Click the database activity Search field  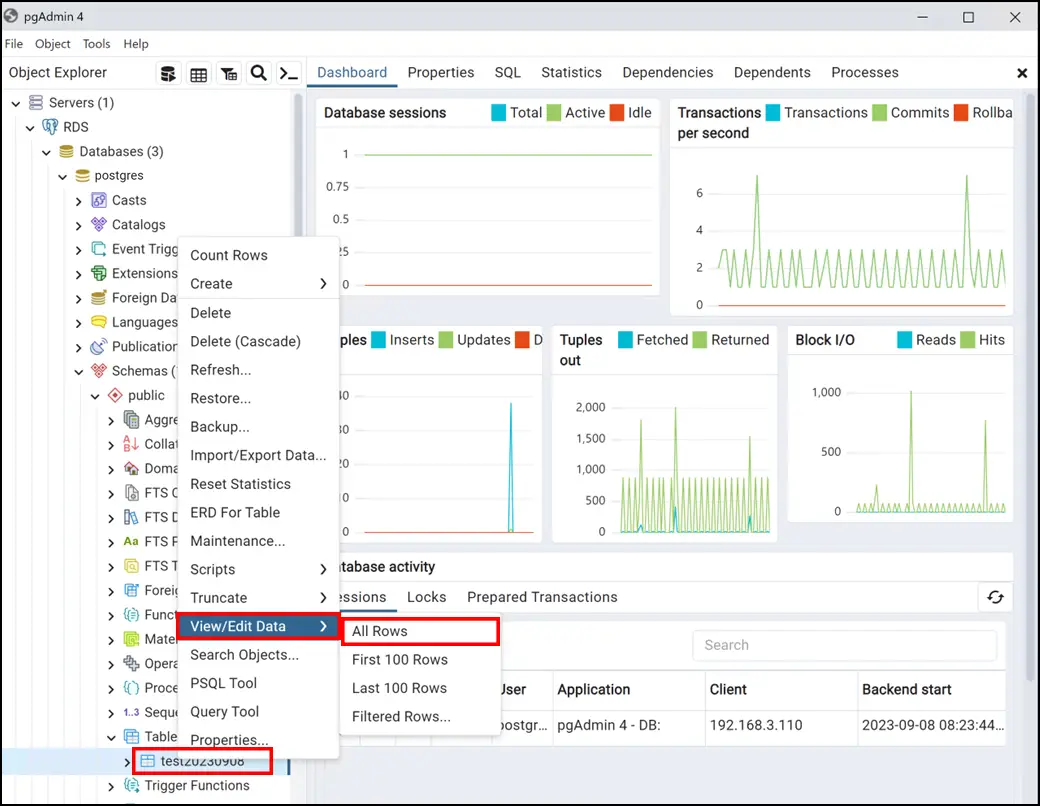(x=844, y=645)
